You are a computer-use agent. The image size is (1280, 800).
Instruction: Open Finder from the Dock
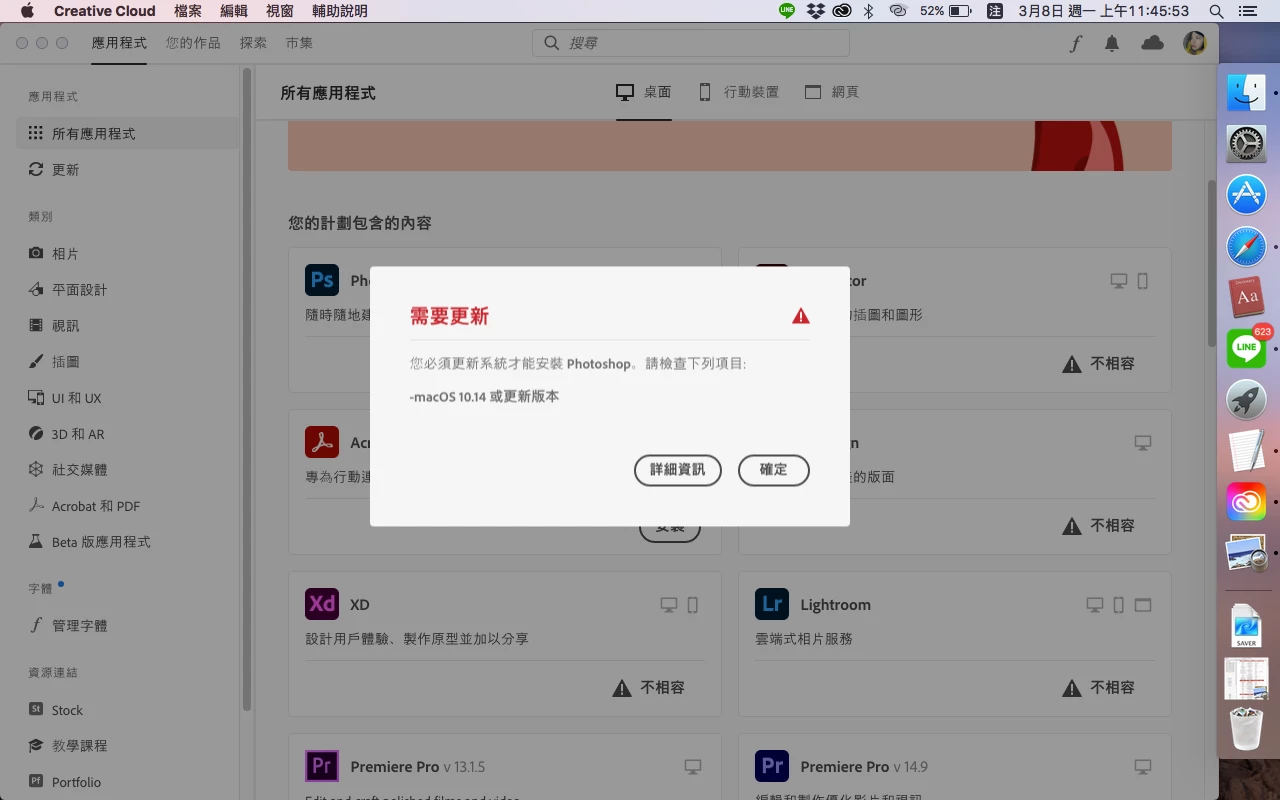point(1246,93)
